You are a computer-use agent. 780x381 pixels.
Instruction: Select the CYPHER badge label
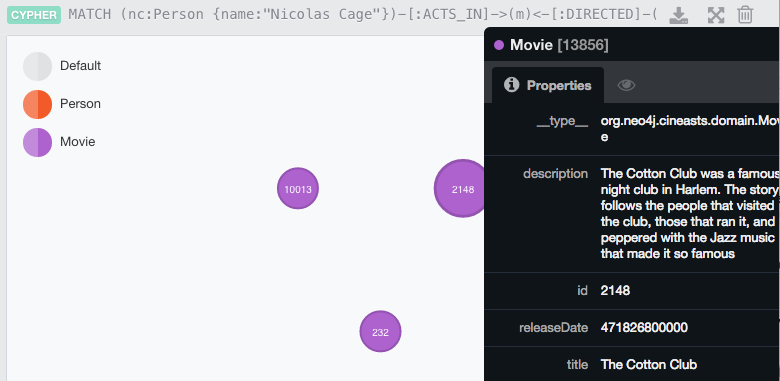[x=34, y=15]
